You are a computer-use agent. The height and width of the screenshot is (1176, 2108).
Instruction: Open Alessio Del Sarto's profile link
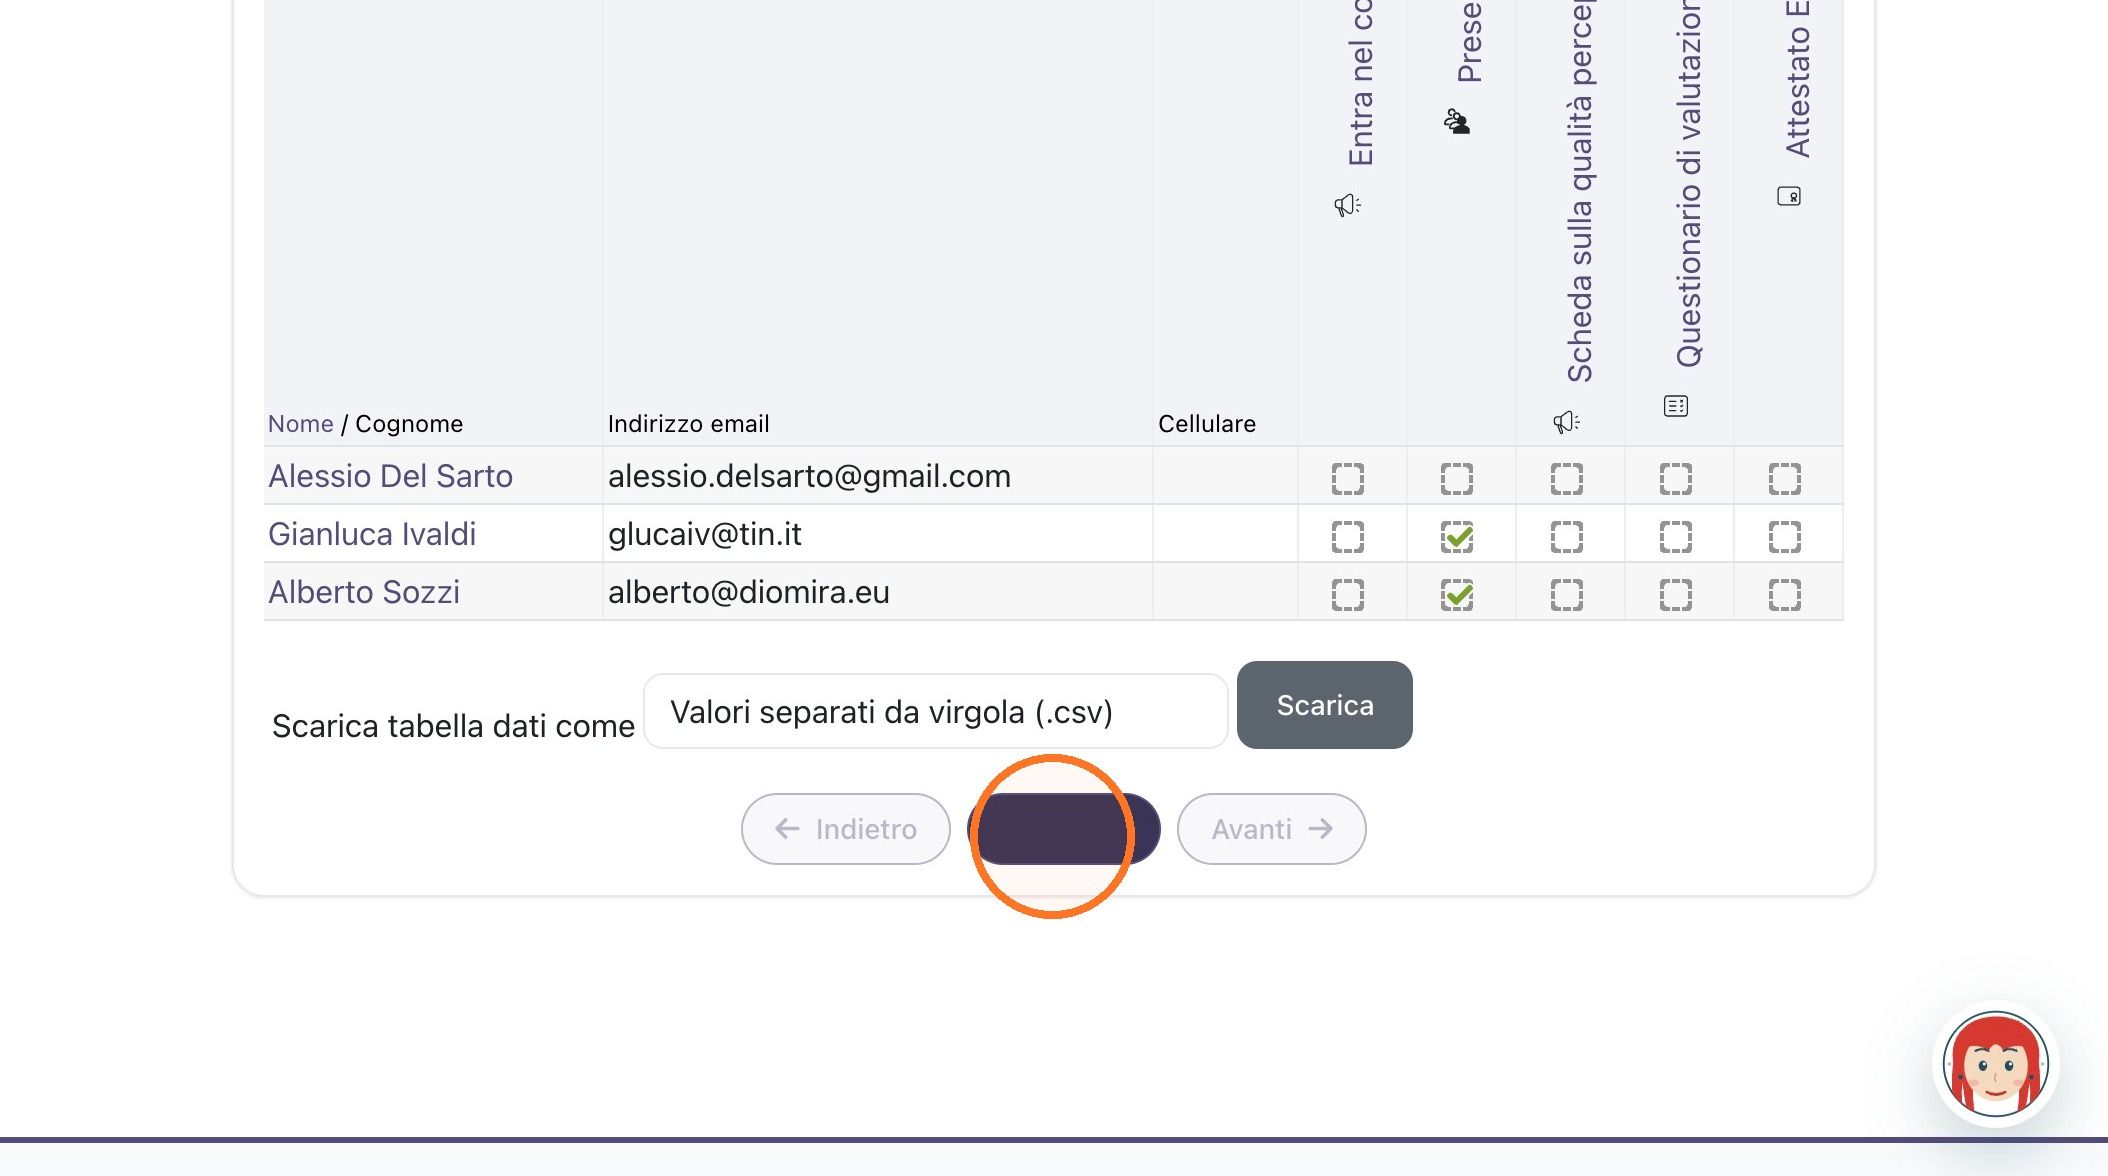point(390,476)
